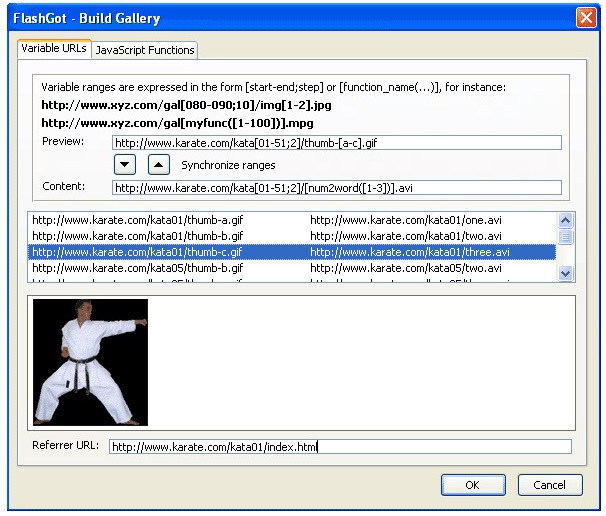The height and width of the screenshot is (516, 606).
Task: Click the down arrow synchronize ranges button
Action: tap(124, 165)
